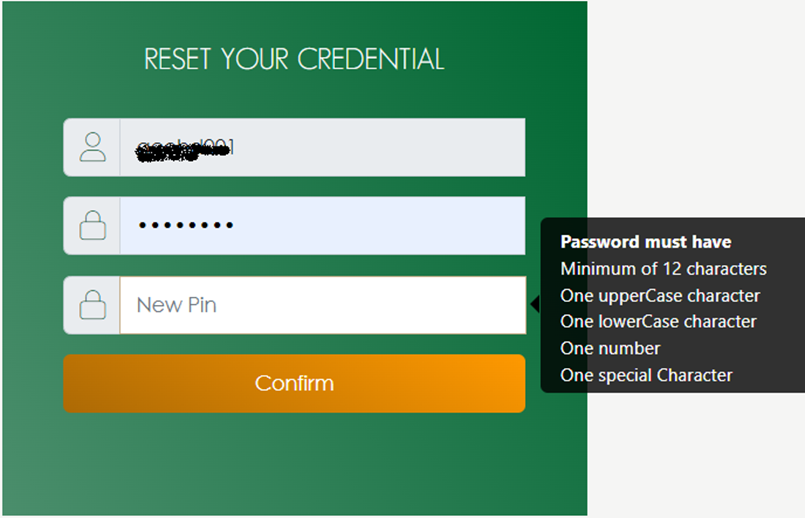This screenshot has height=518, width=805.
Task: Click the scribbled-out username text
Action: point(185,149)
